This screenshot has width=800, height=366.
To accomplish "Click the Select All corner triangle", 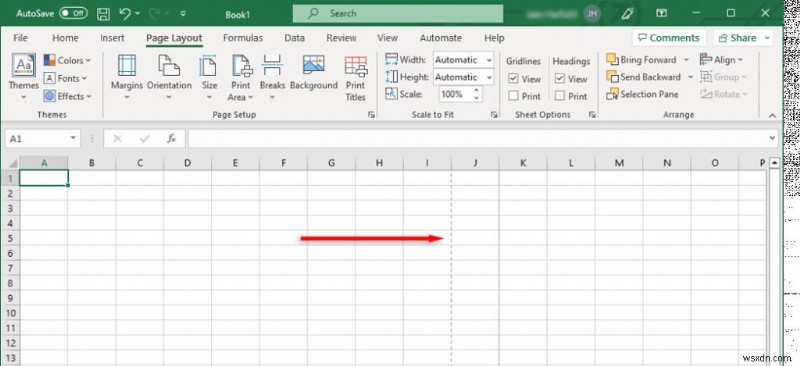I will pyautogui.click(x=13, y=163).
